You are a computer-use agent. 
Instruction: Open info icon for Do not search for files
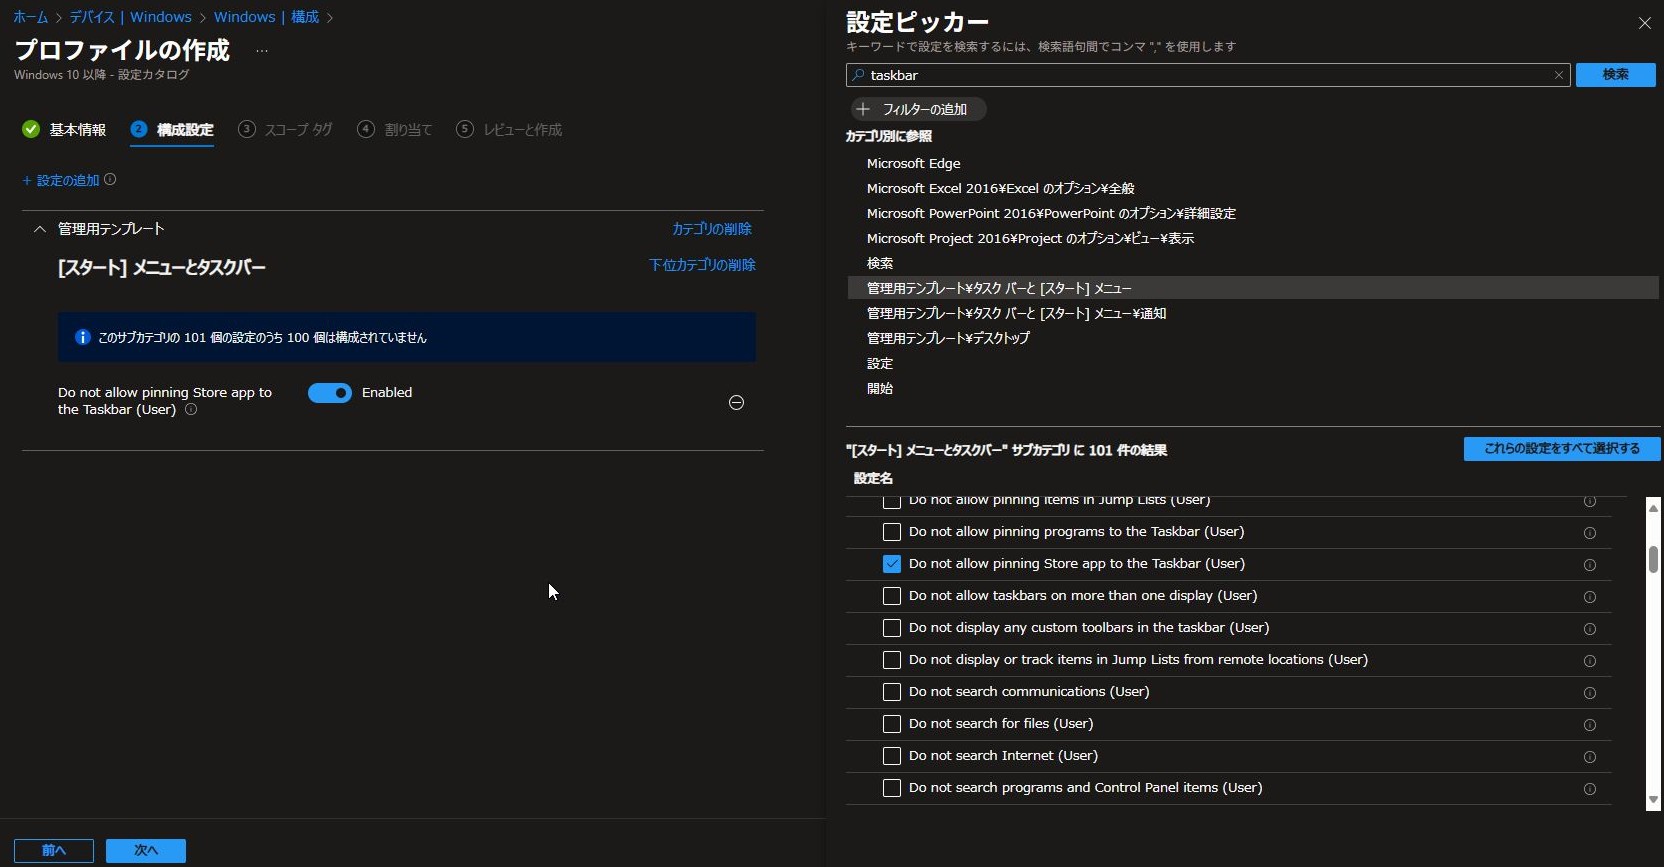point(1589,725)
